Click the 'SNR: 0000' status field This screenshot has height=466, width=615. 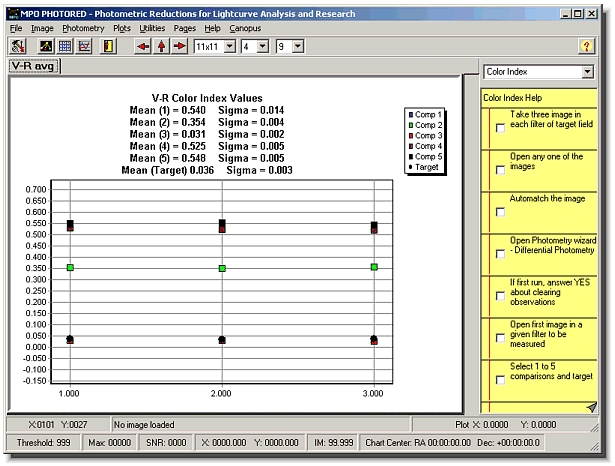point(166,443)
